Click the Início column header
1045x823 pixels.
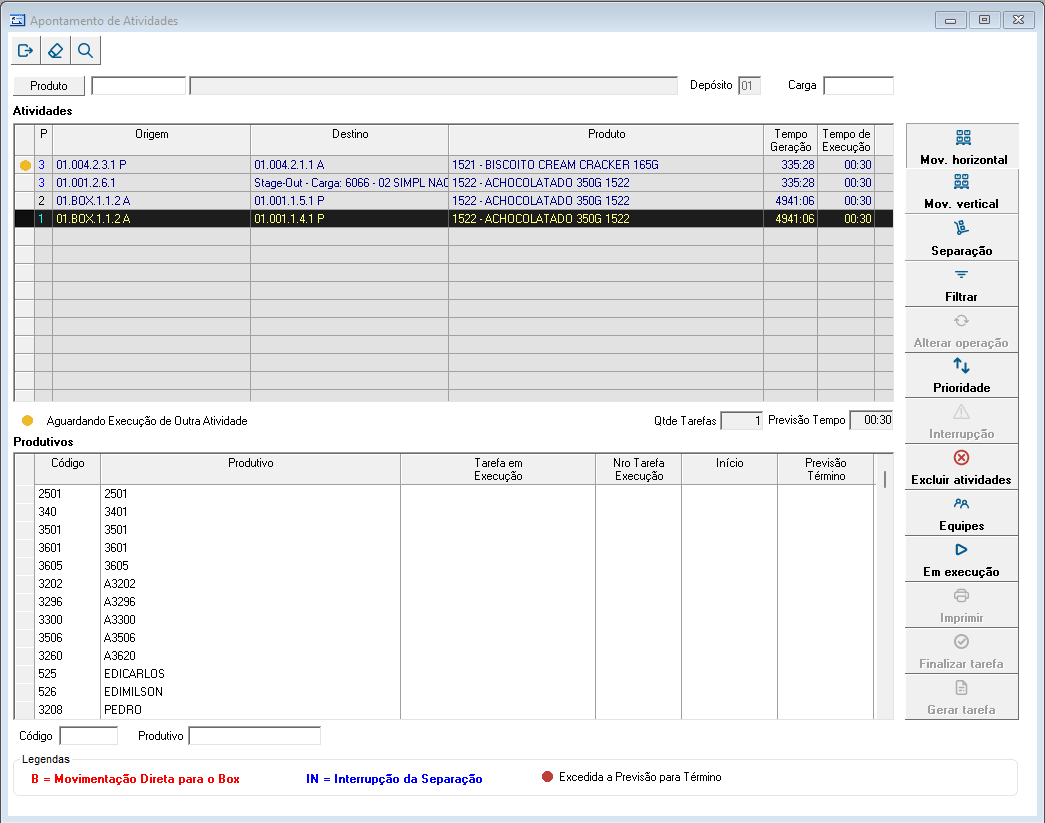[729, 469]
